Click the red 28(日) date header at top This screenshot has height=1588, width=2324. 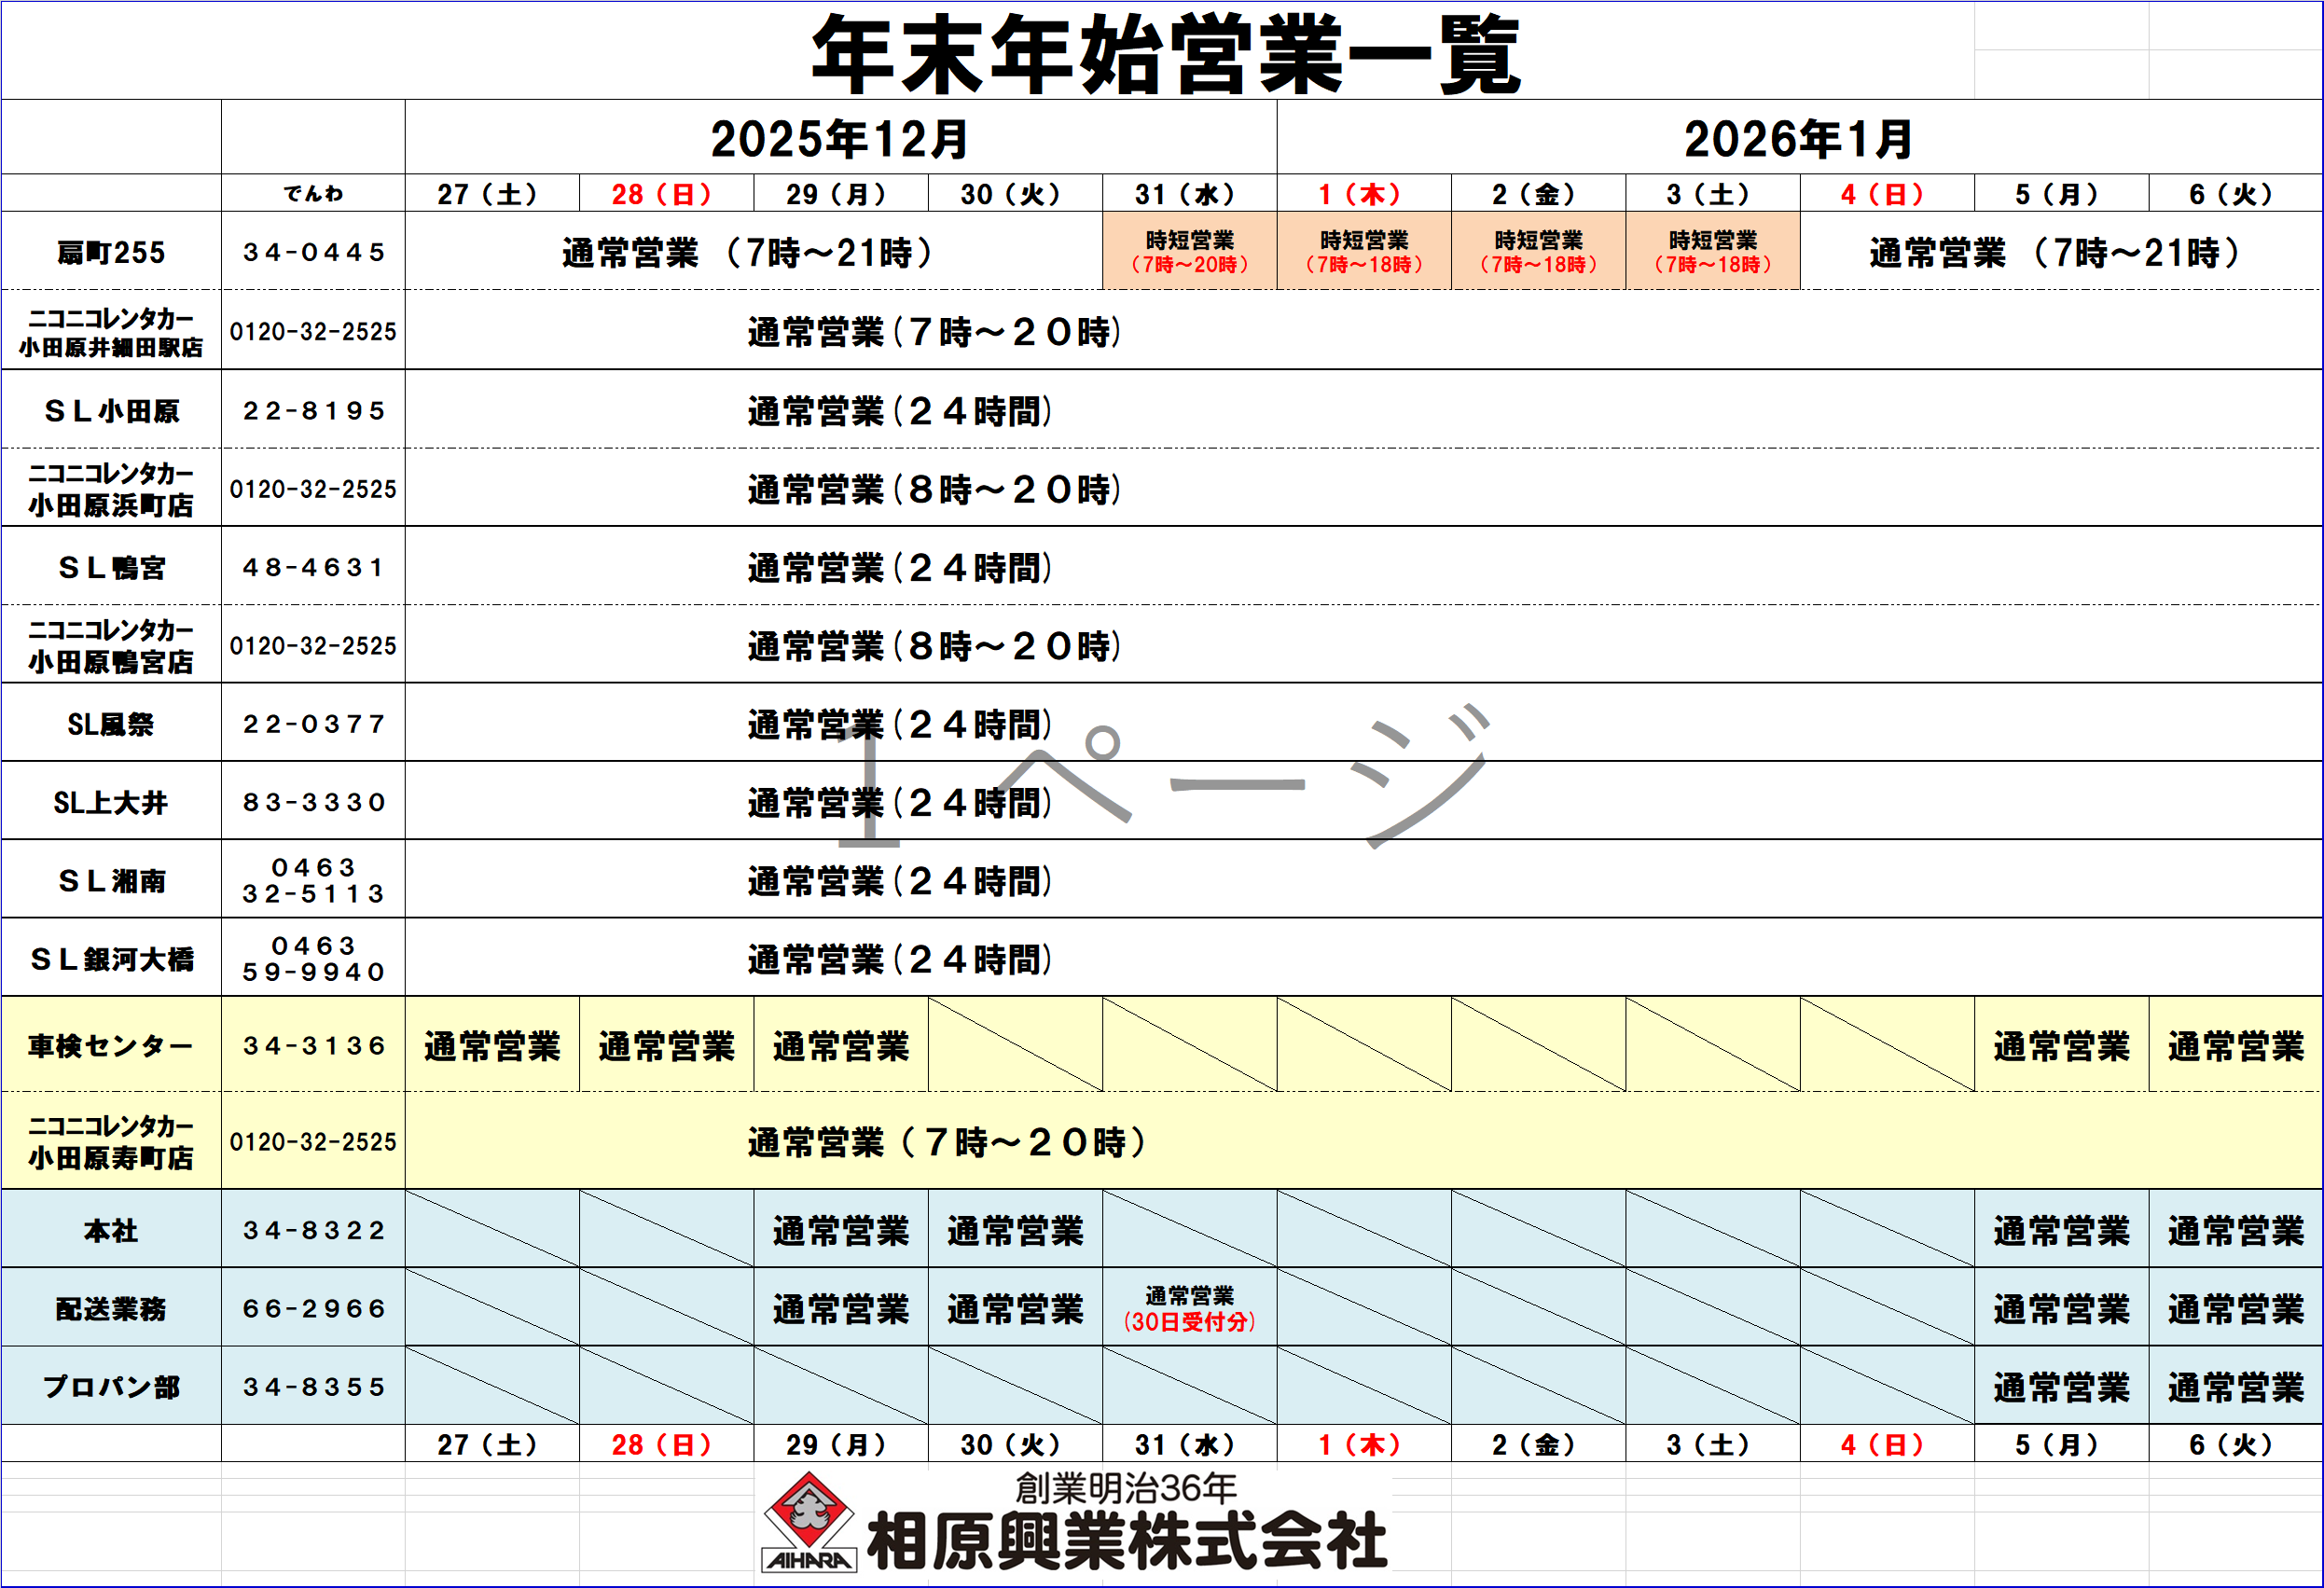tap(662, 194)
